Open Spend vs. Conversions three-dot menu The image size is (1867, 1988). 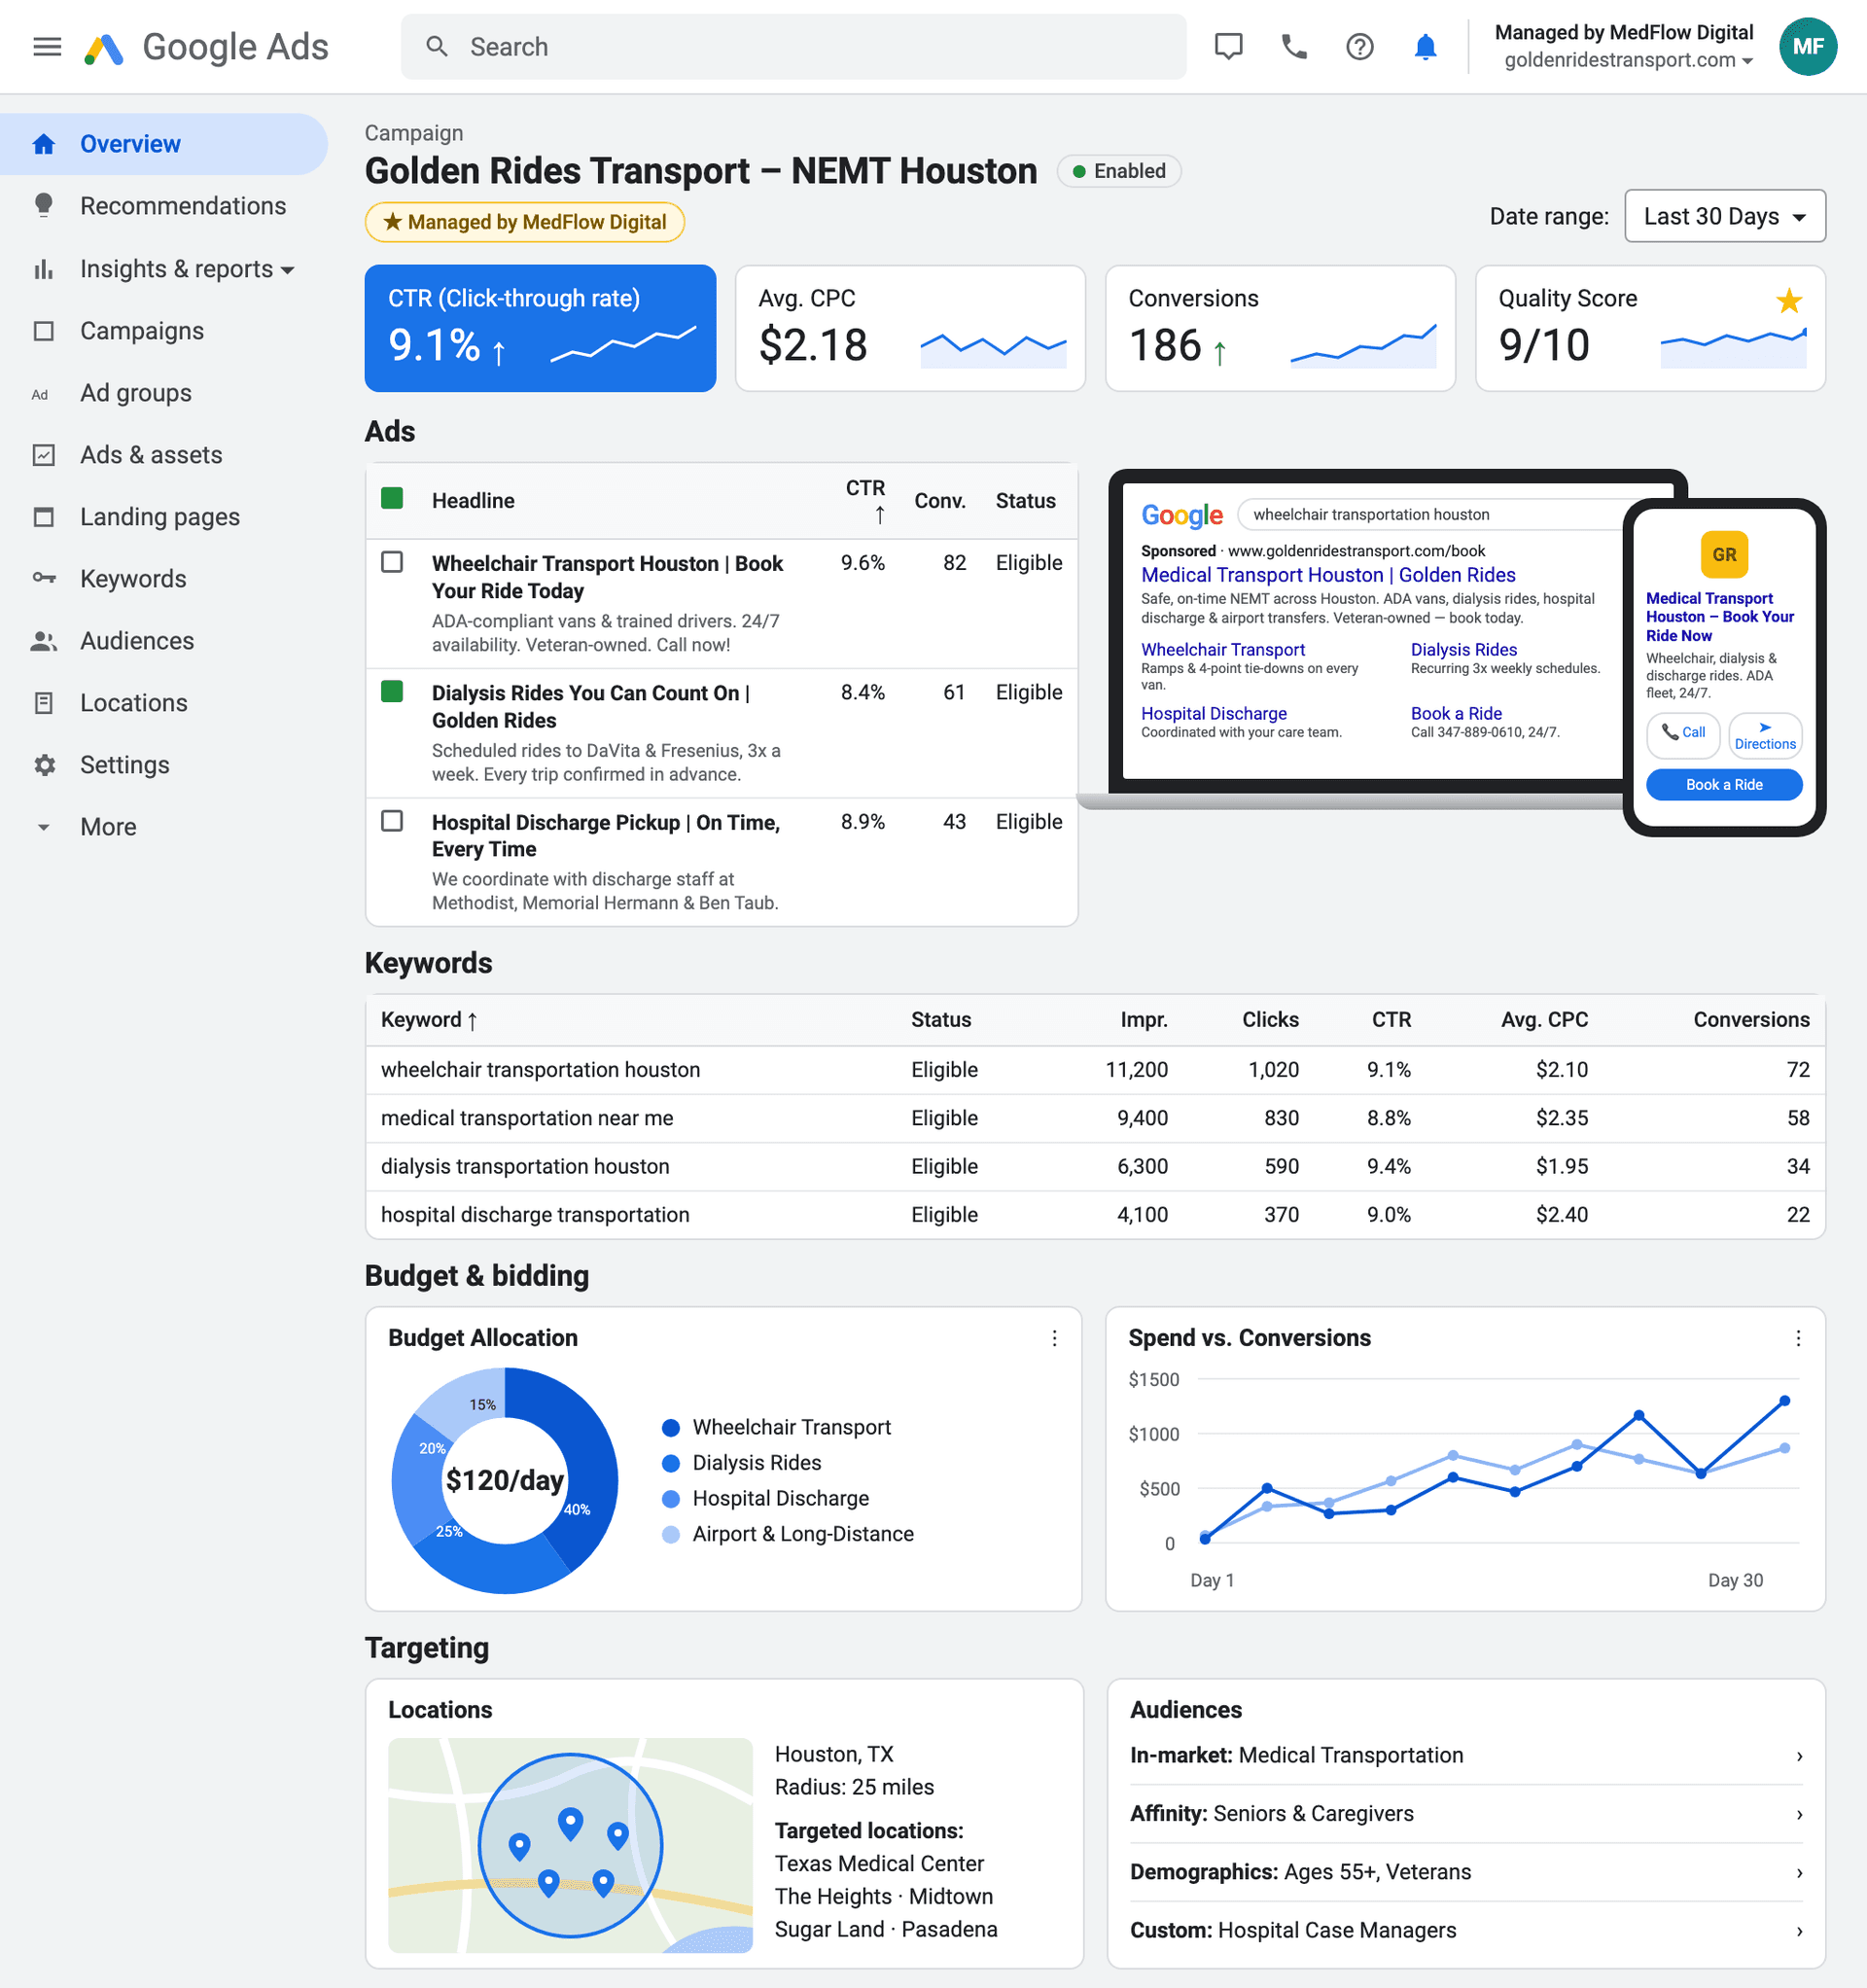click(1798, 1338)
